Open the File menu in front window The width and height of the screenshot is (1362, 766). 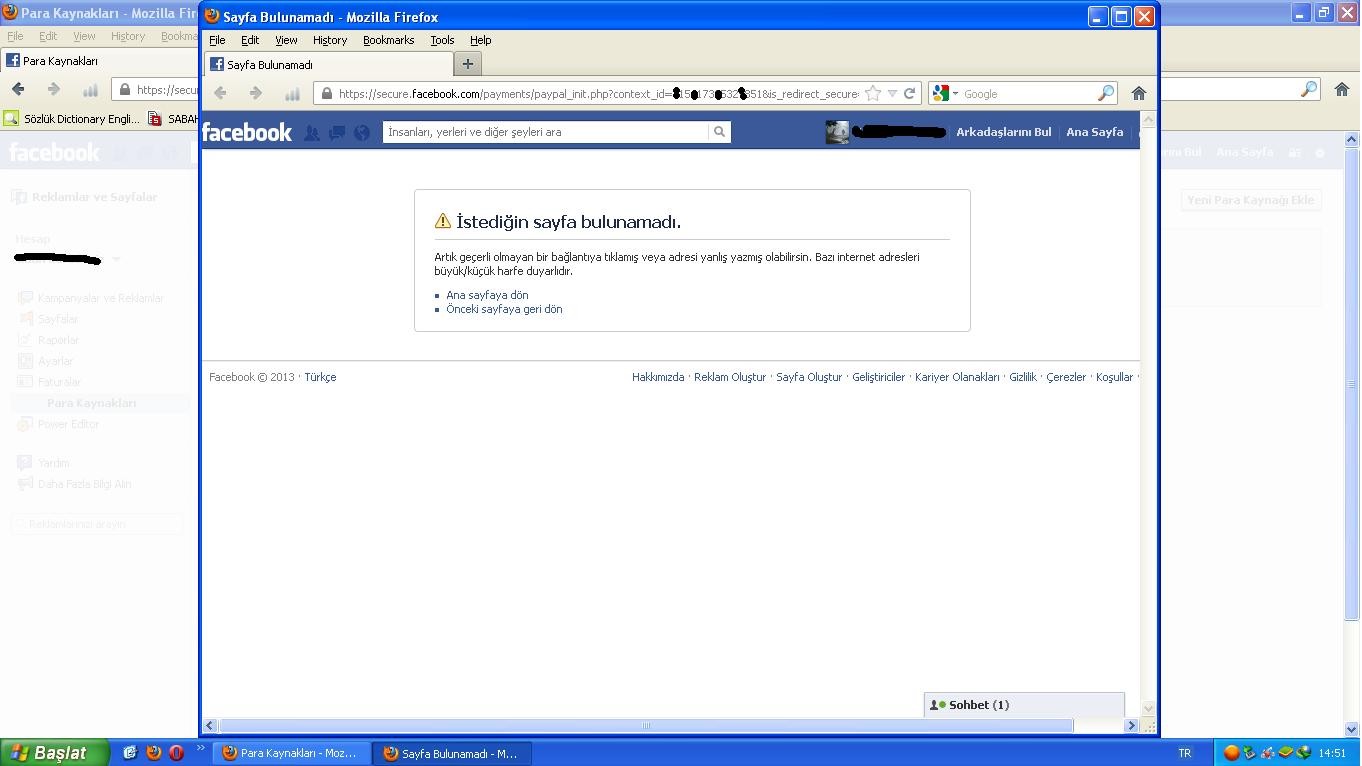click(x=217, y=40)
